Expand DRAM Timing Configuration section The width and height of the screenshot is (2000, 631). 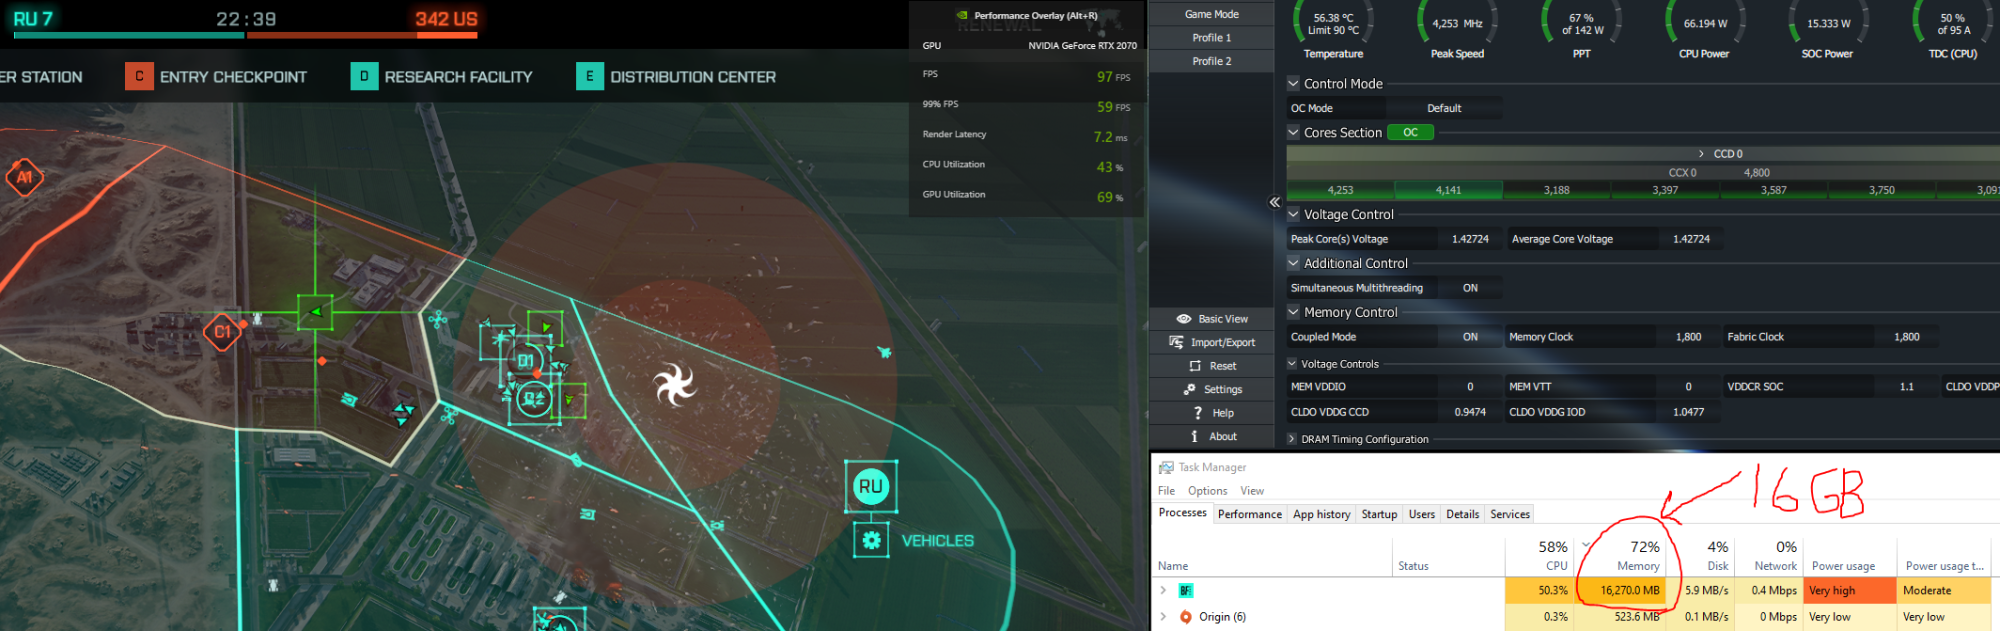1292,439
